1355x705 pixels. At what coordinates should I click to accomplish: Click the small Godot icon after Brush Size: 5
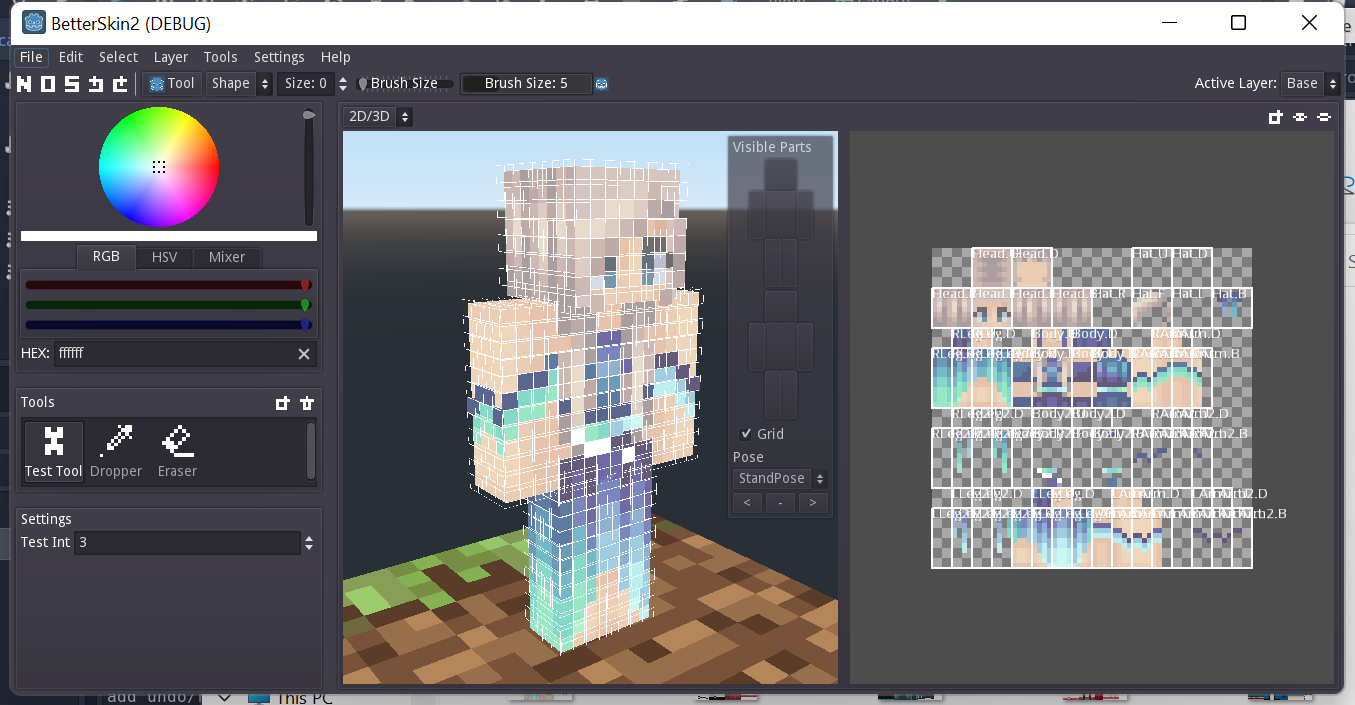point(602,84)
